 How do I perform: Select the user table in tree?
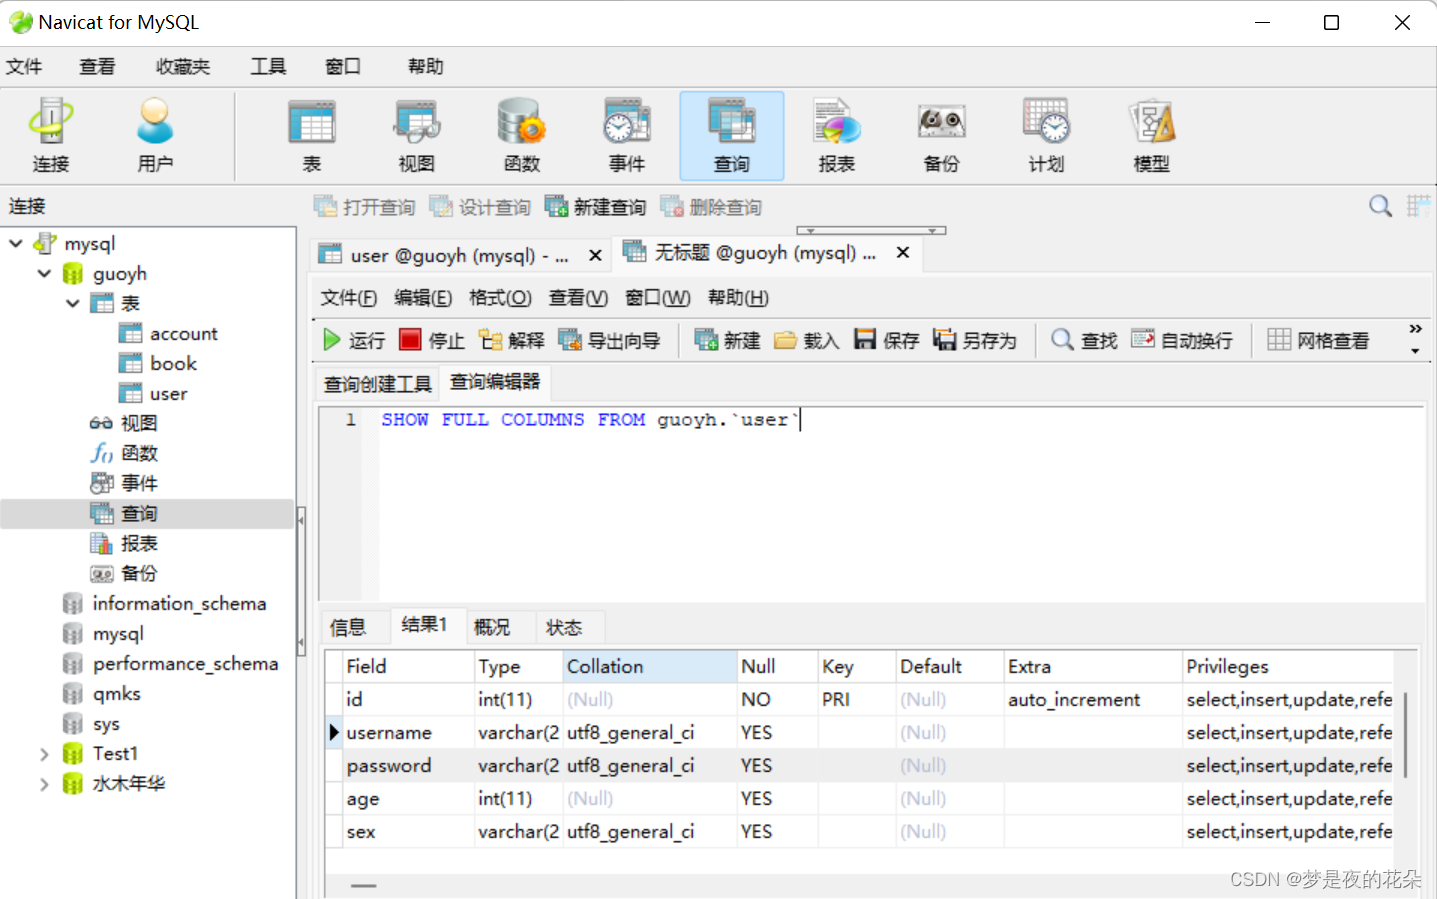(x=154, y=394)
